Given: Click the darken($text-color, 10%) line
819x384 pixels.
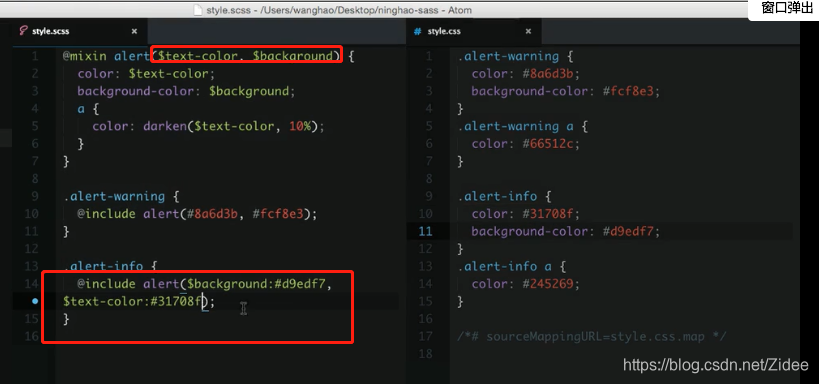Looking at the screenshot, I should coord(208,126).
